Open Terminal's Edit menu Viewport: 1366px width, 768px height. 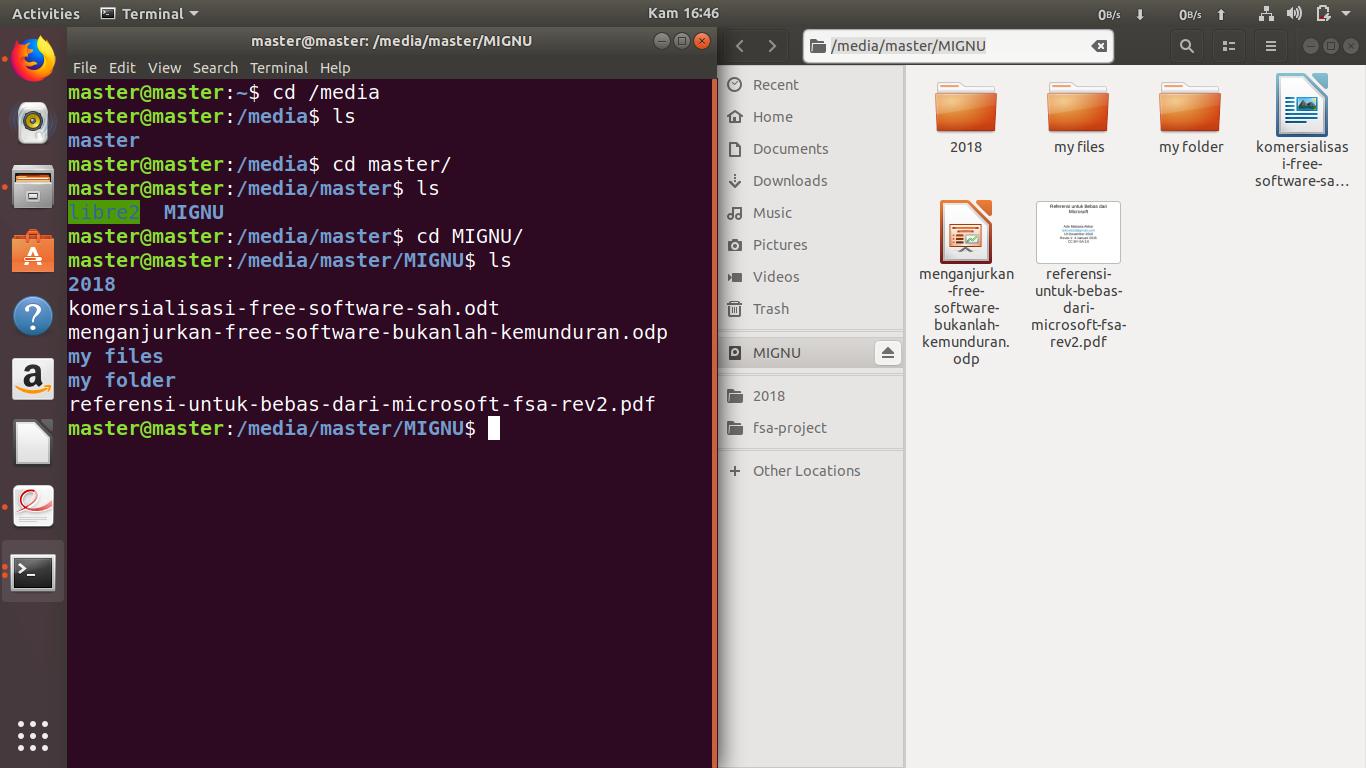(x=122, y=67)
